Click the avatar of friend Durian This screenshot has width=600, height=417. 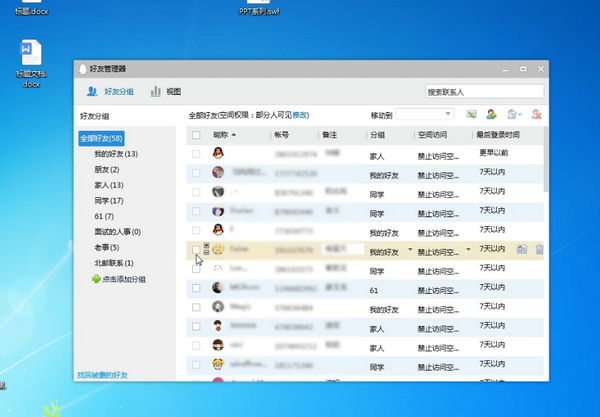218,211
